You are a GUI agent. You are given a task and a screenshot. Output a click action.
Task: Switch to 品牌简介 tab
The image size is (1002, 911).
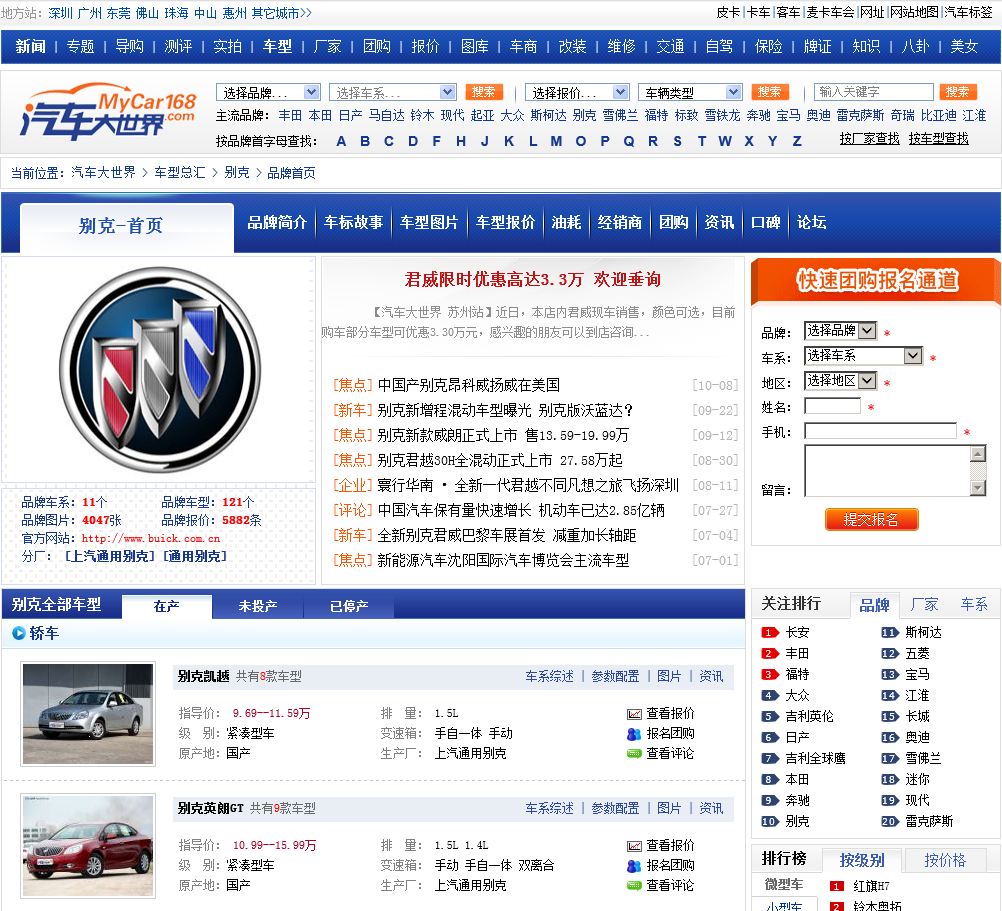click(277, 222)
